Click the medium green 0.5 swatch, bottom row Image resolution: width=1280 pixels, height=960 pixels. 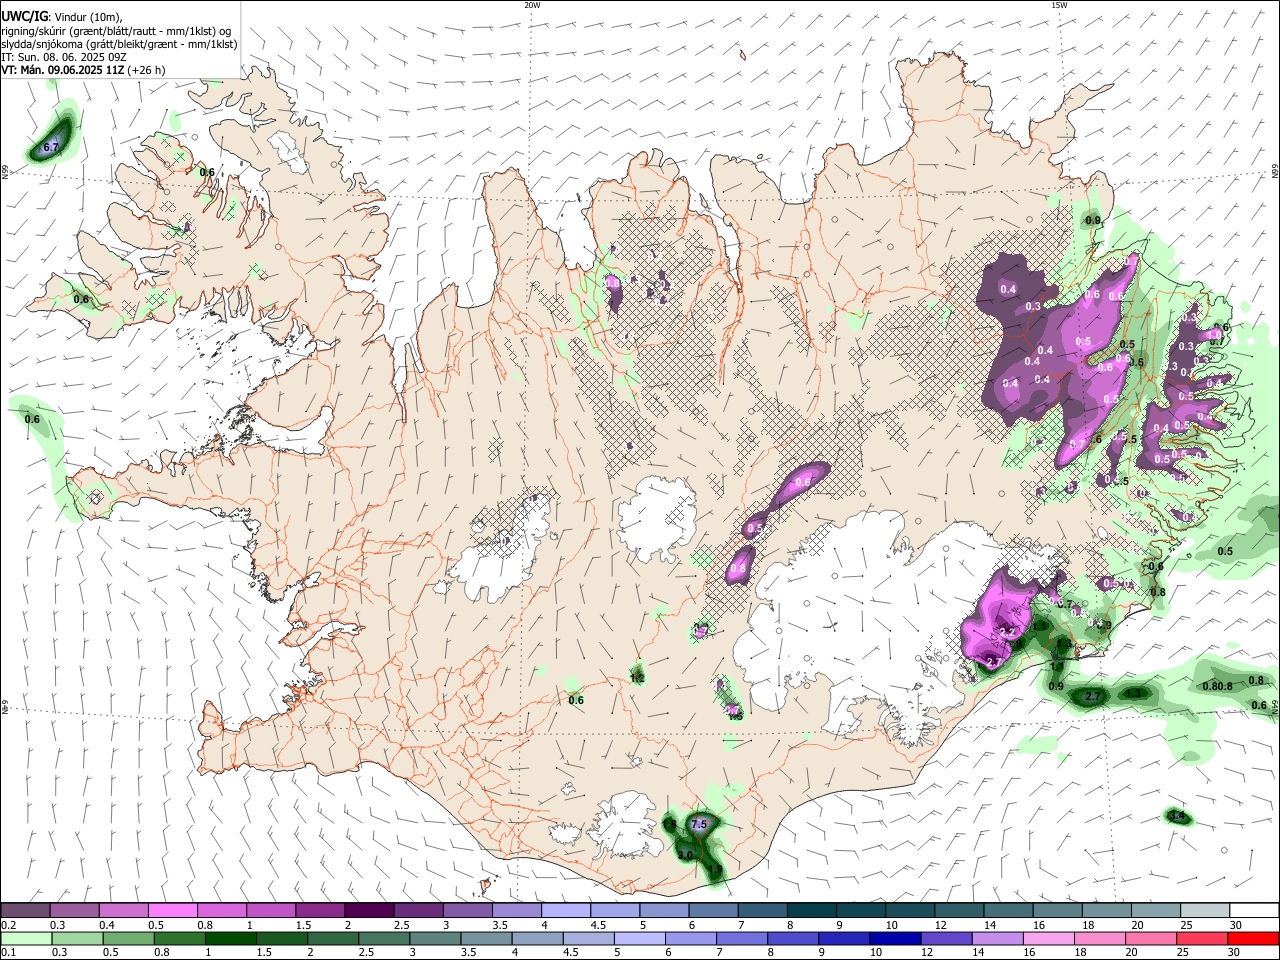[128, 938]
